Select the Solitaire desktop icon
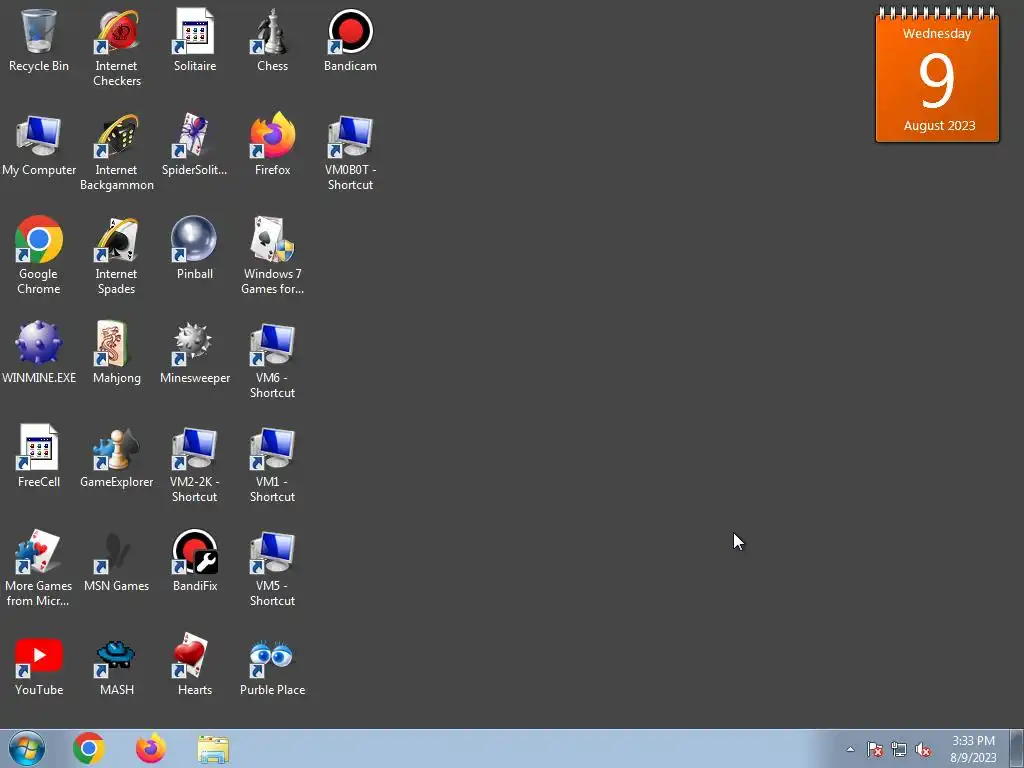This screenshot has height=768, width=1024. click(195, 40)
